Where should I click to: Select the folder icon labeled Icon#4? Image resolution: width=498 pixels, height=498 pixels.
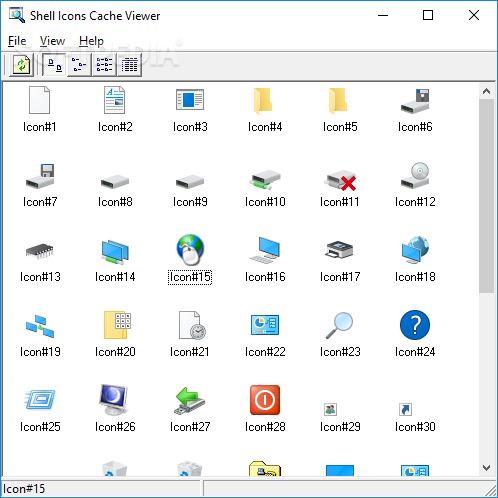264,100
